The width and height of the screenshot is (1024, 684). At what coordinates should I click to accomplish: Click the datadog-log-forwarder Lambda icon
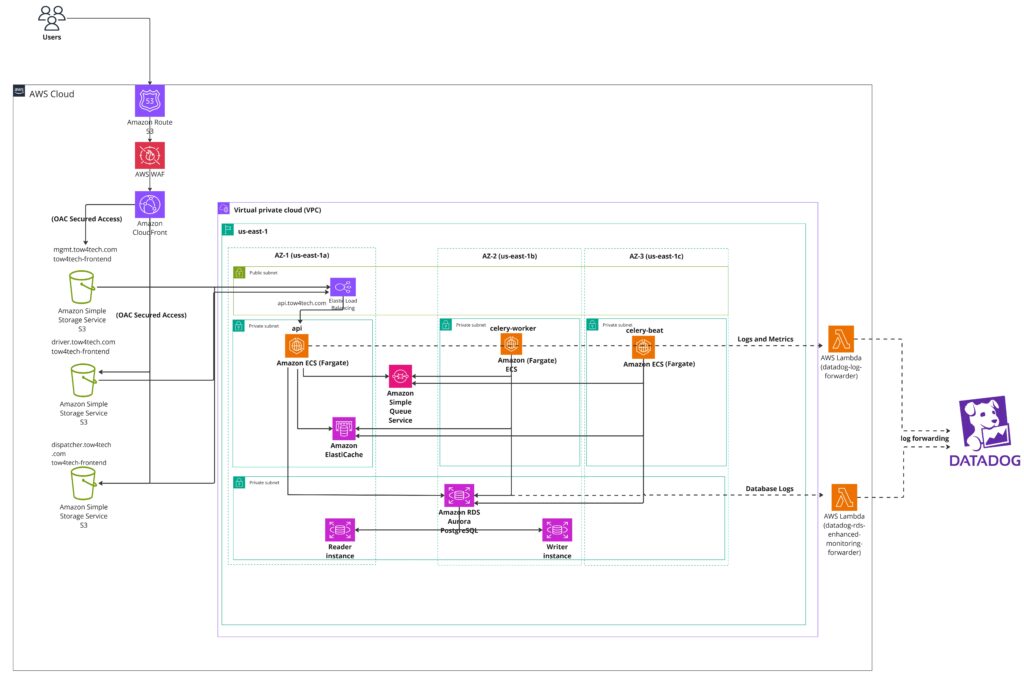[841, 339]
